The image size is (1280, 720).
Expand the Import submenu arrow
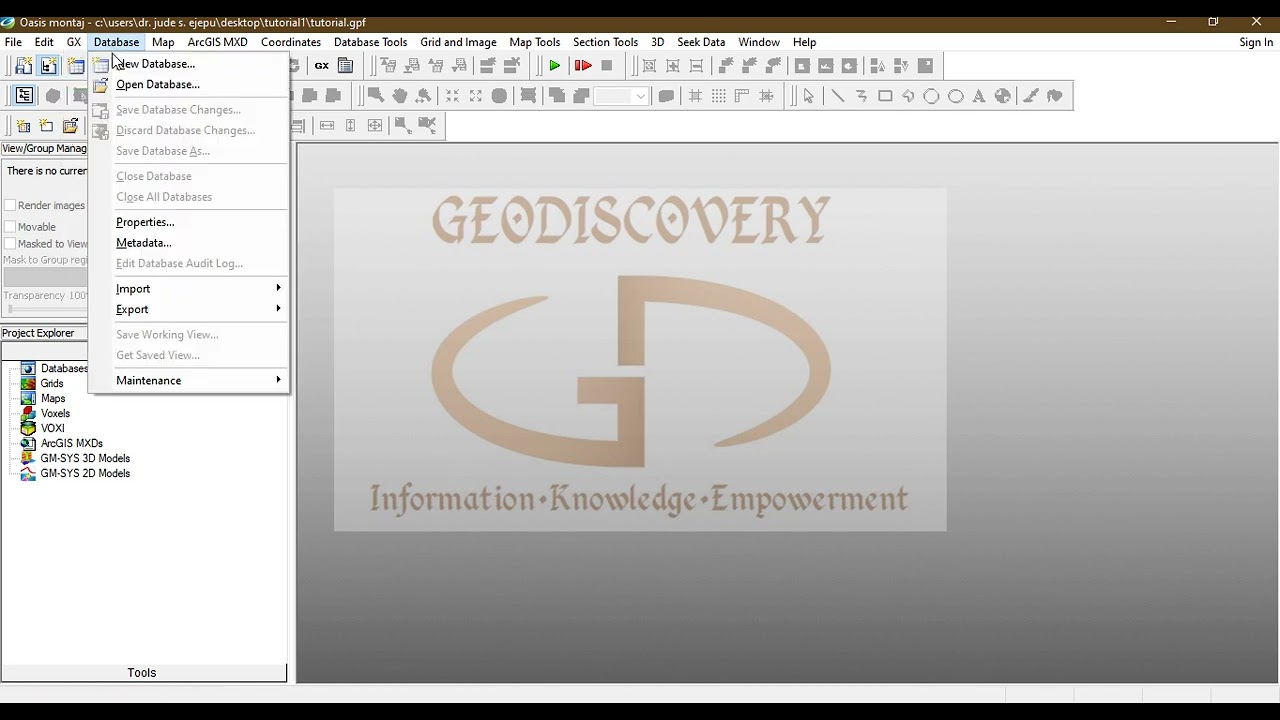(278, 289)
